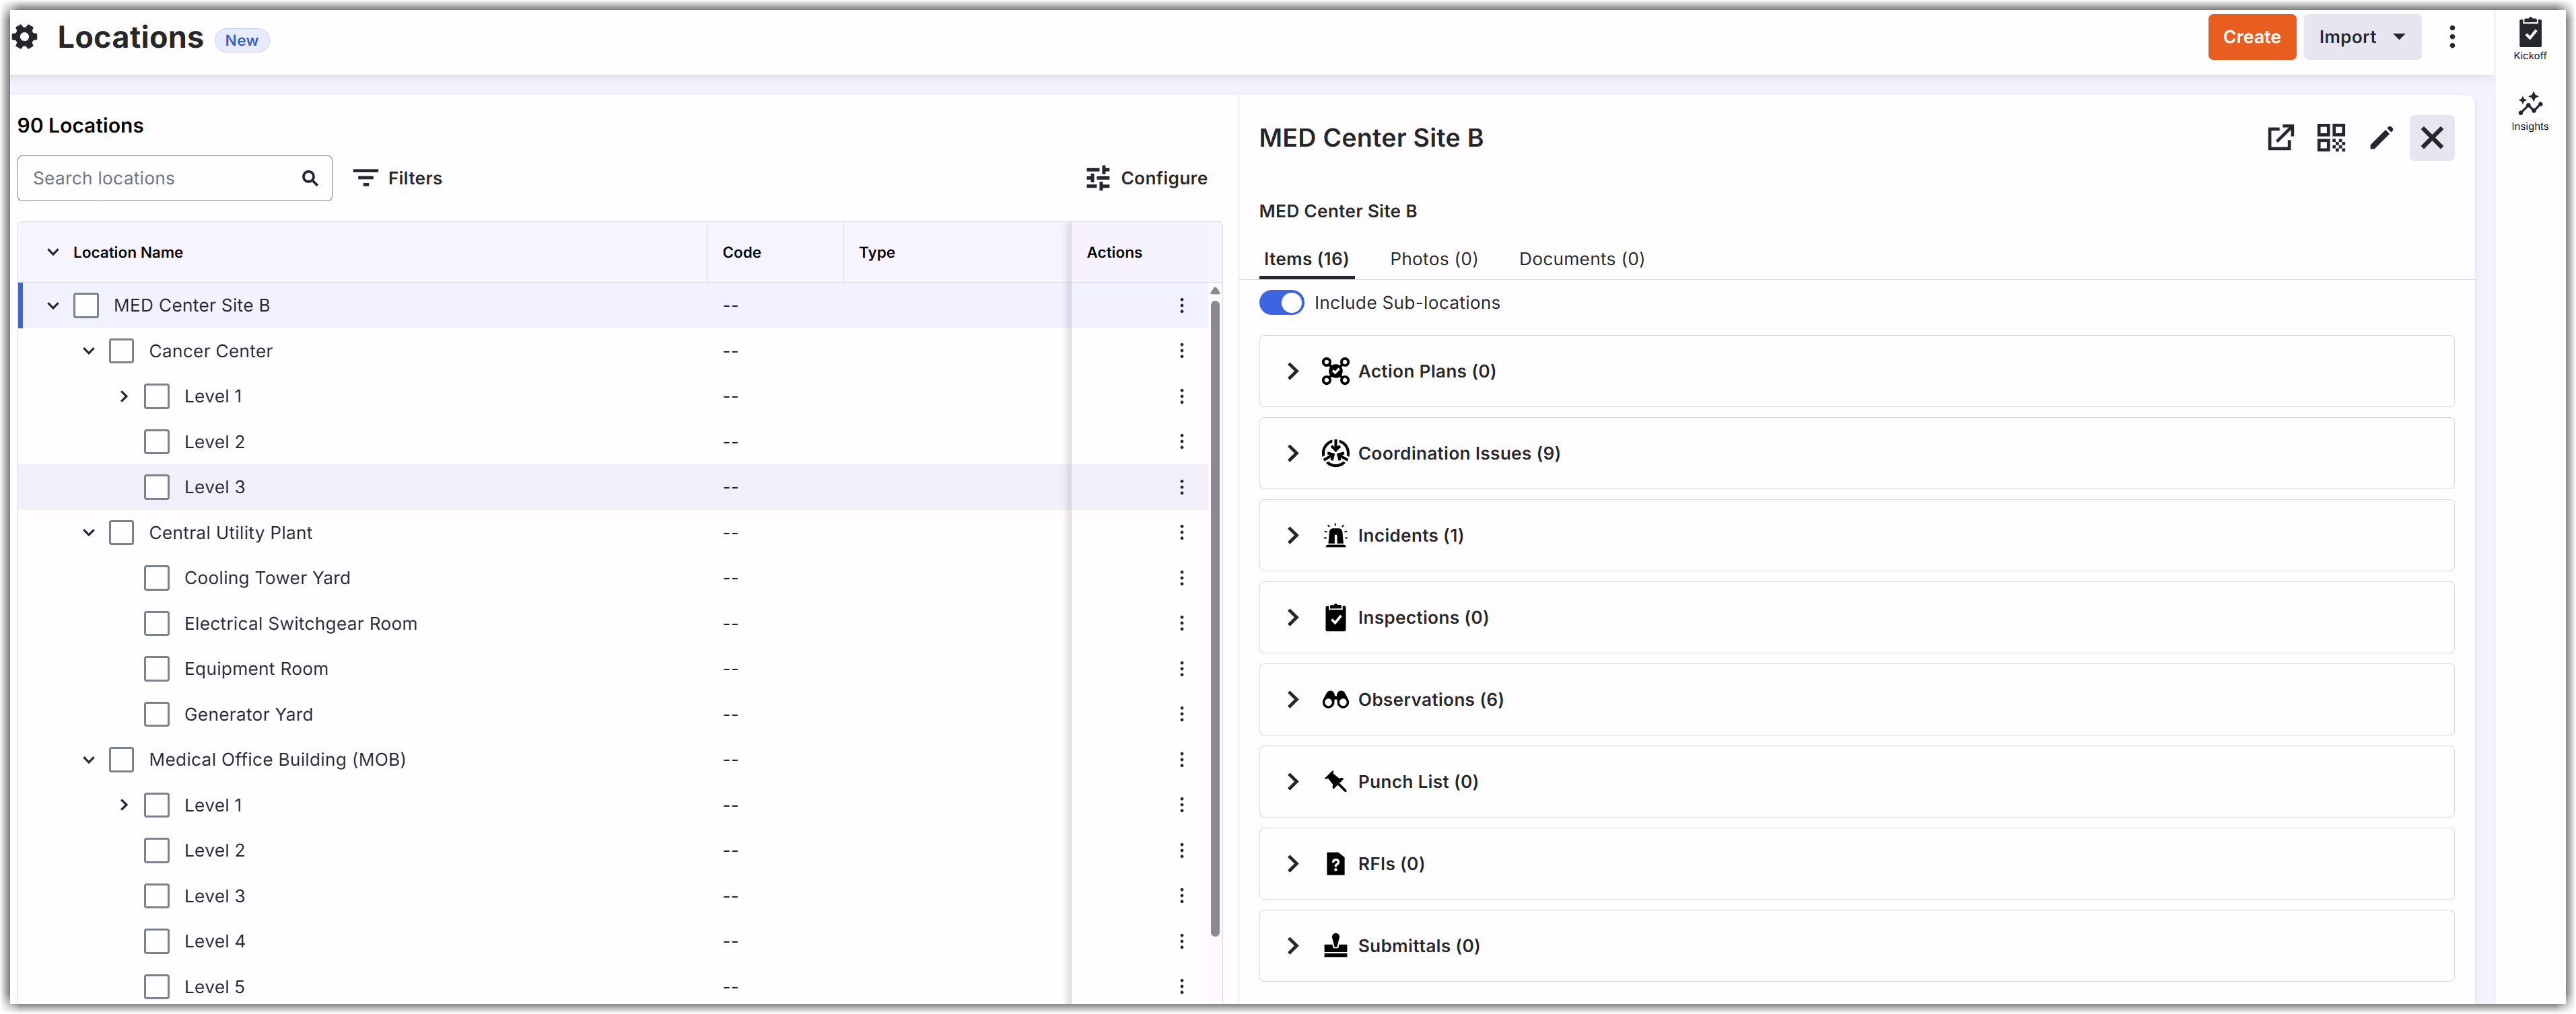Expand the RFIs (0) section
The height and width of the screenshot is (1014, 2576).
coord(1292,863)
